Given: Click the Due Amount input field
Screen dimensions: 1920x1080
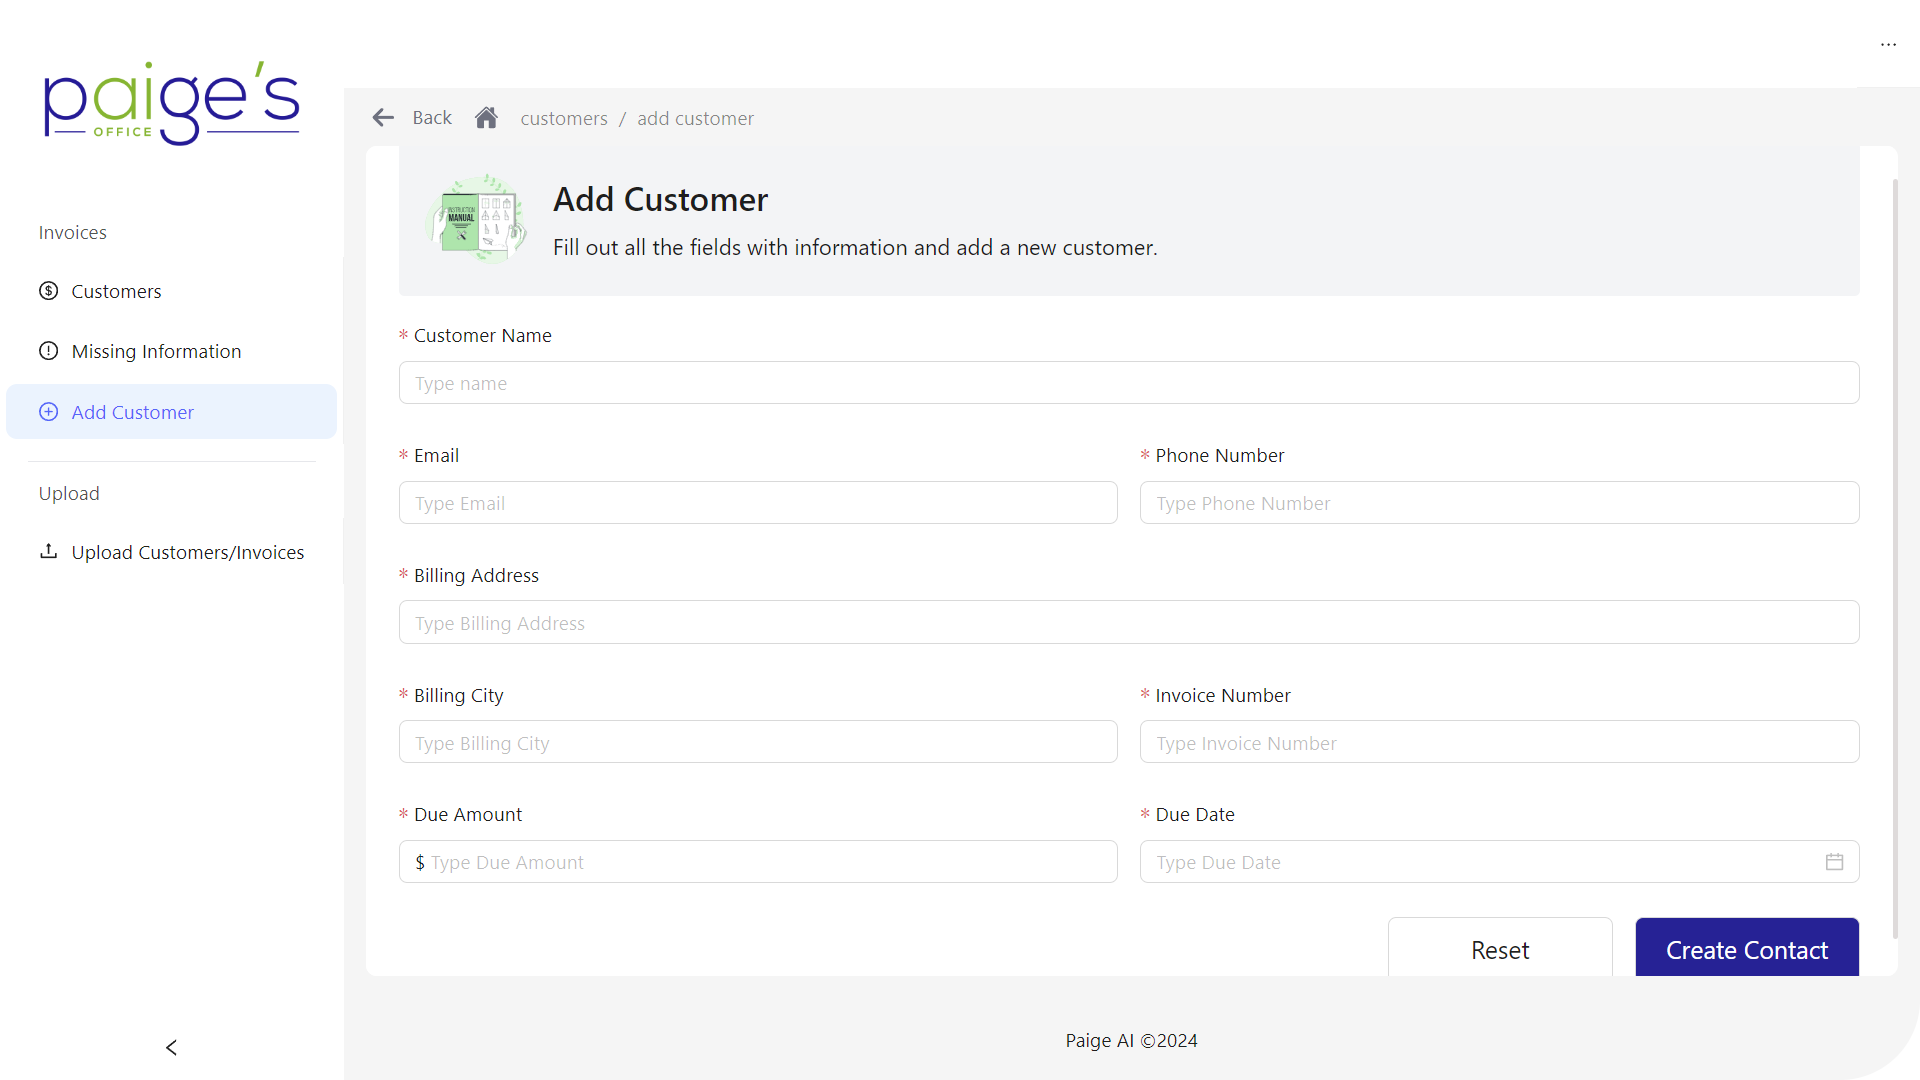Looking at the screenshot, I should tap(757, 861).
